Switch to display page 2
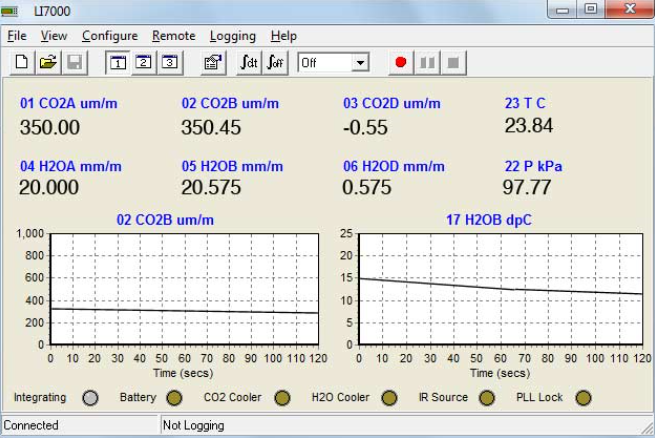Viewport: 655px width, 438px height. [x=144, y=63]
